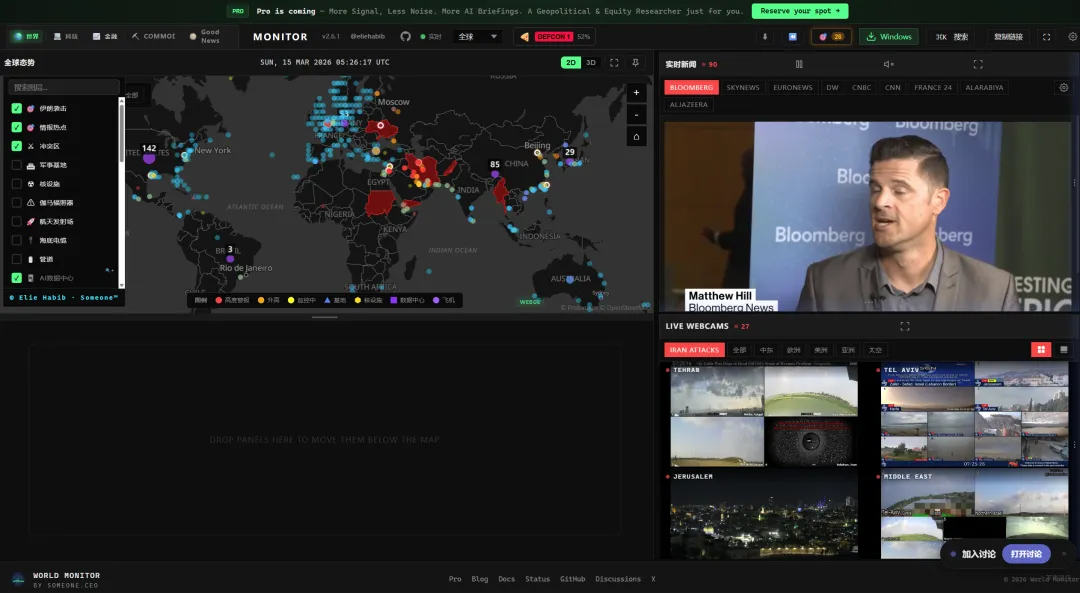
Task: Click Reserve your spot button
Action: 800,11
